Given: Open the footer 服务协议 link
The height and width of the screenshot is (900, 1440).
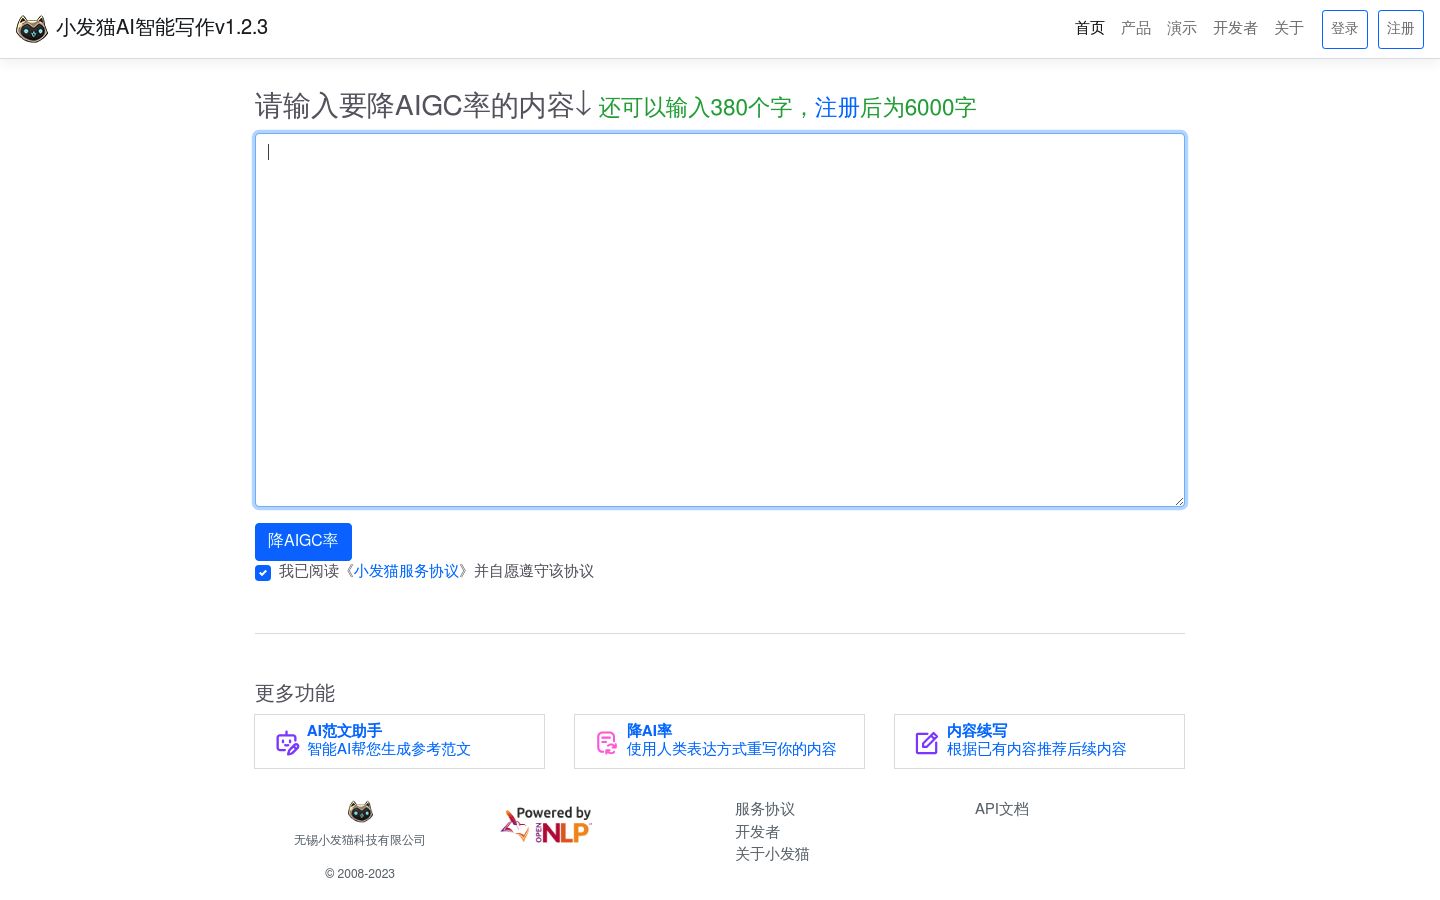Looking at the screenshot, I should (765, 809).
